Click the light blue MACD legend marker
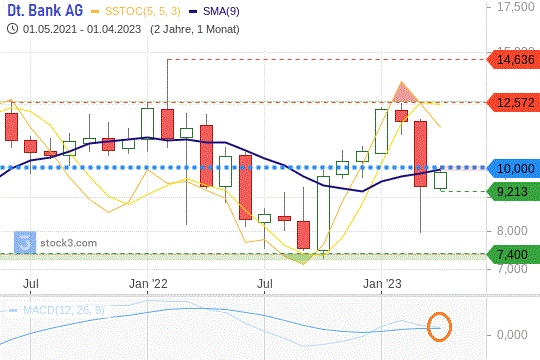Screen dimensions: 540x360 pyautogui.click(x=13, y=310)
